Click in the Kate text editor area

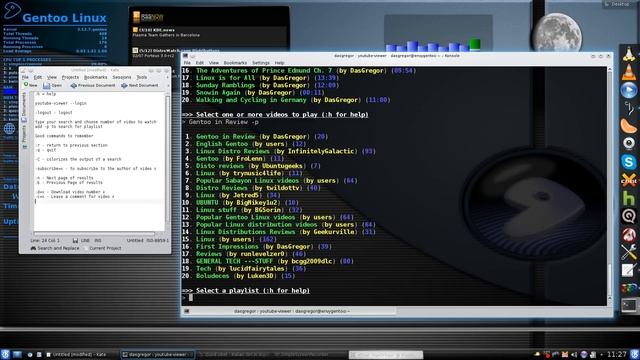99,161
